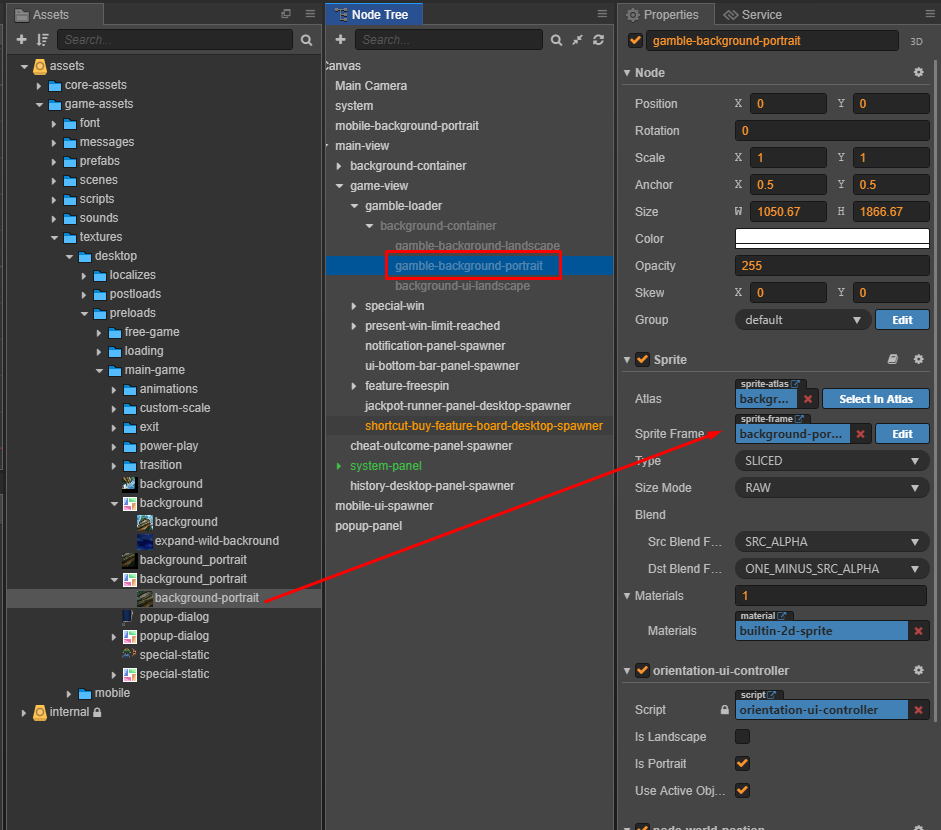Open the Src Blend Factor SRC_ALPHA dropdown

tap(832, 542)
